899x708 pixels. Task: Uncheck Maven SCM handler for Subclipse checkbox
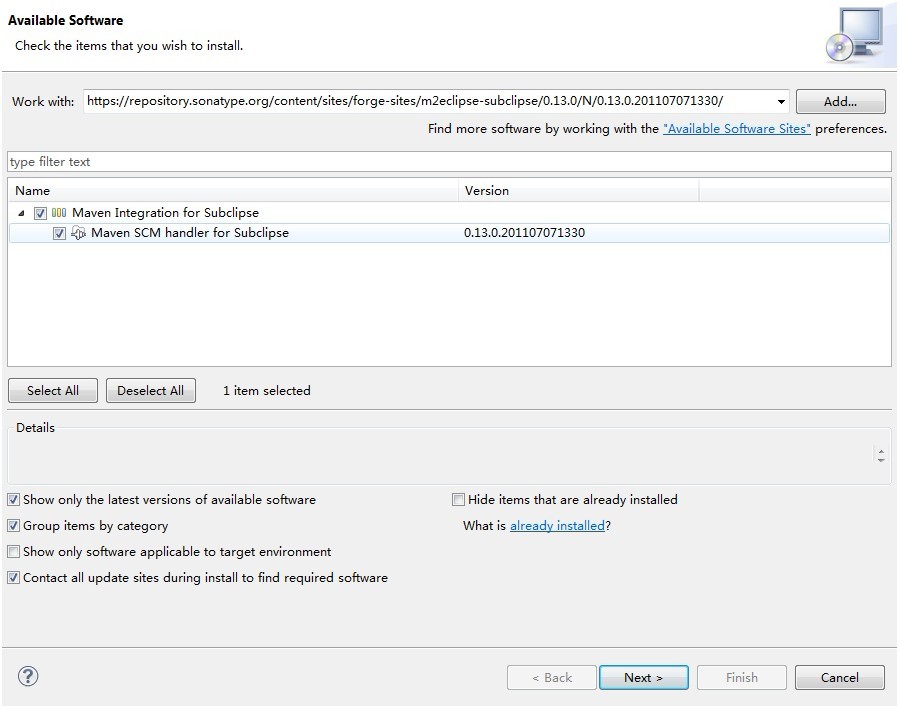59,233
